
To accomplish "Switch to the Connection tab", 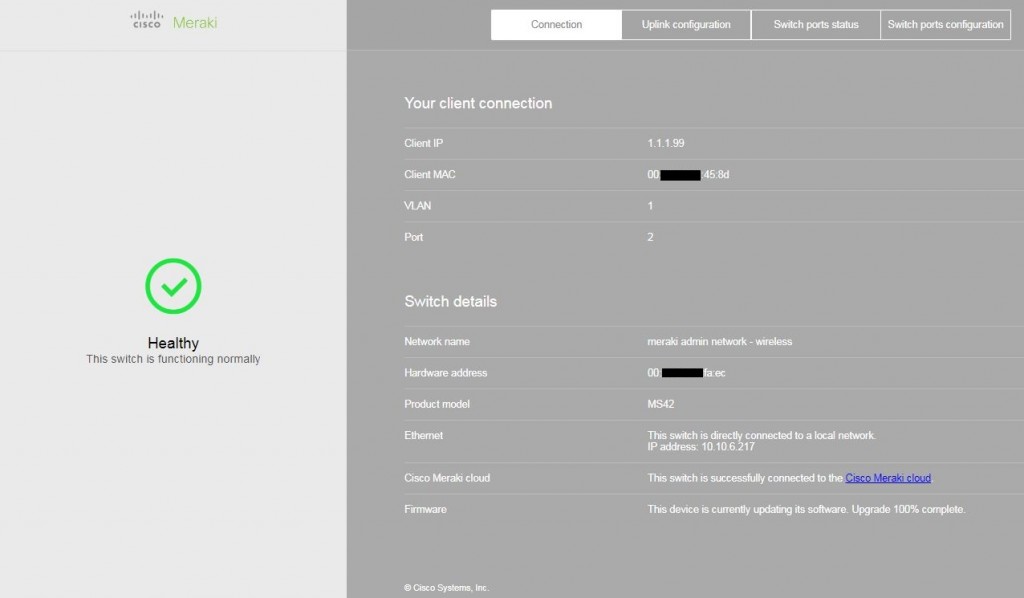I will (556, 25).
